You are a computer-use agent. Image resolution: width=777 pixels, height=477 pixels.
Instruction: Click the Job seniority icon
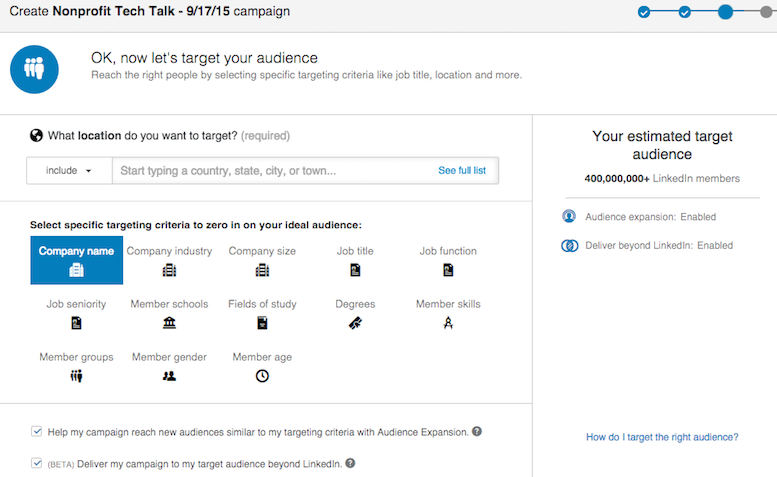pyautogui.click(x=76, y=323)
